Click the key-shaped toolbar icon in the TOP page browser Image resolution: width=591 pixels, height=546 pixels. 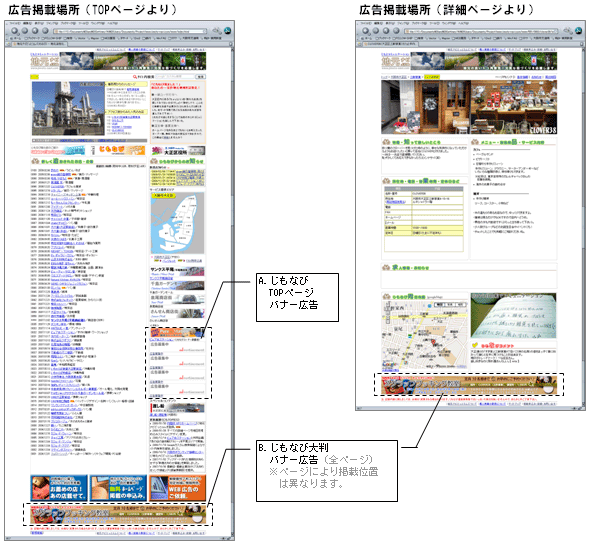pos(216,31)
